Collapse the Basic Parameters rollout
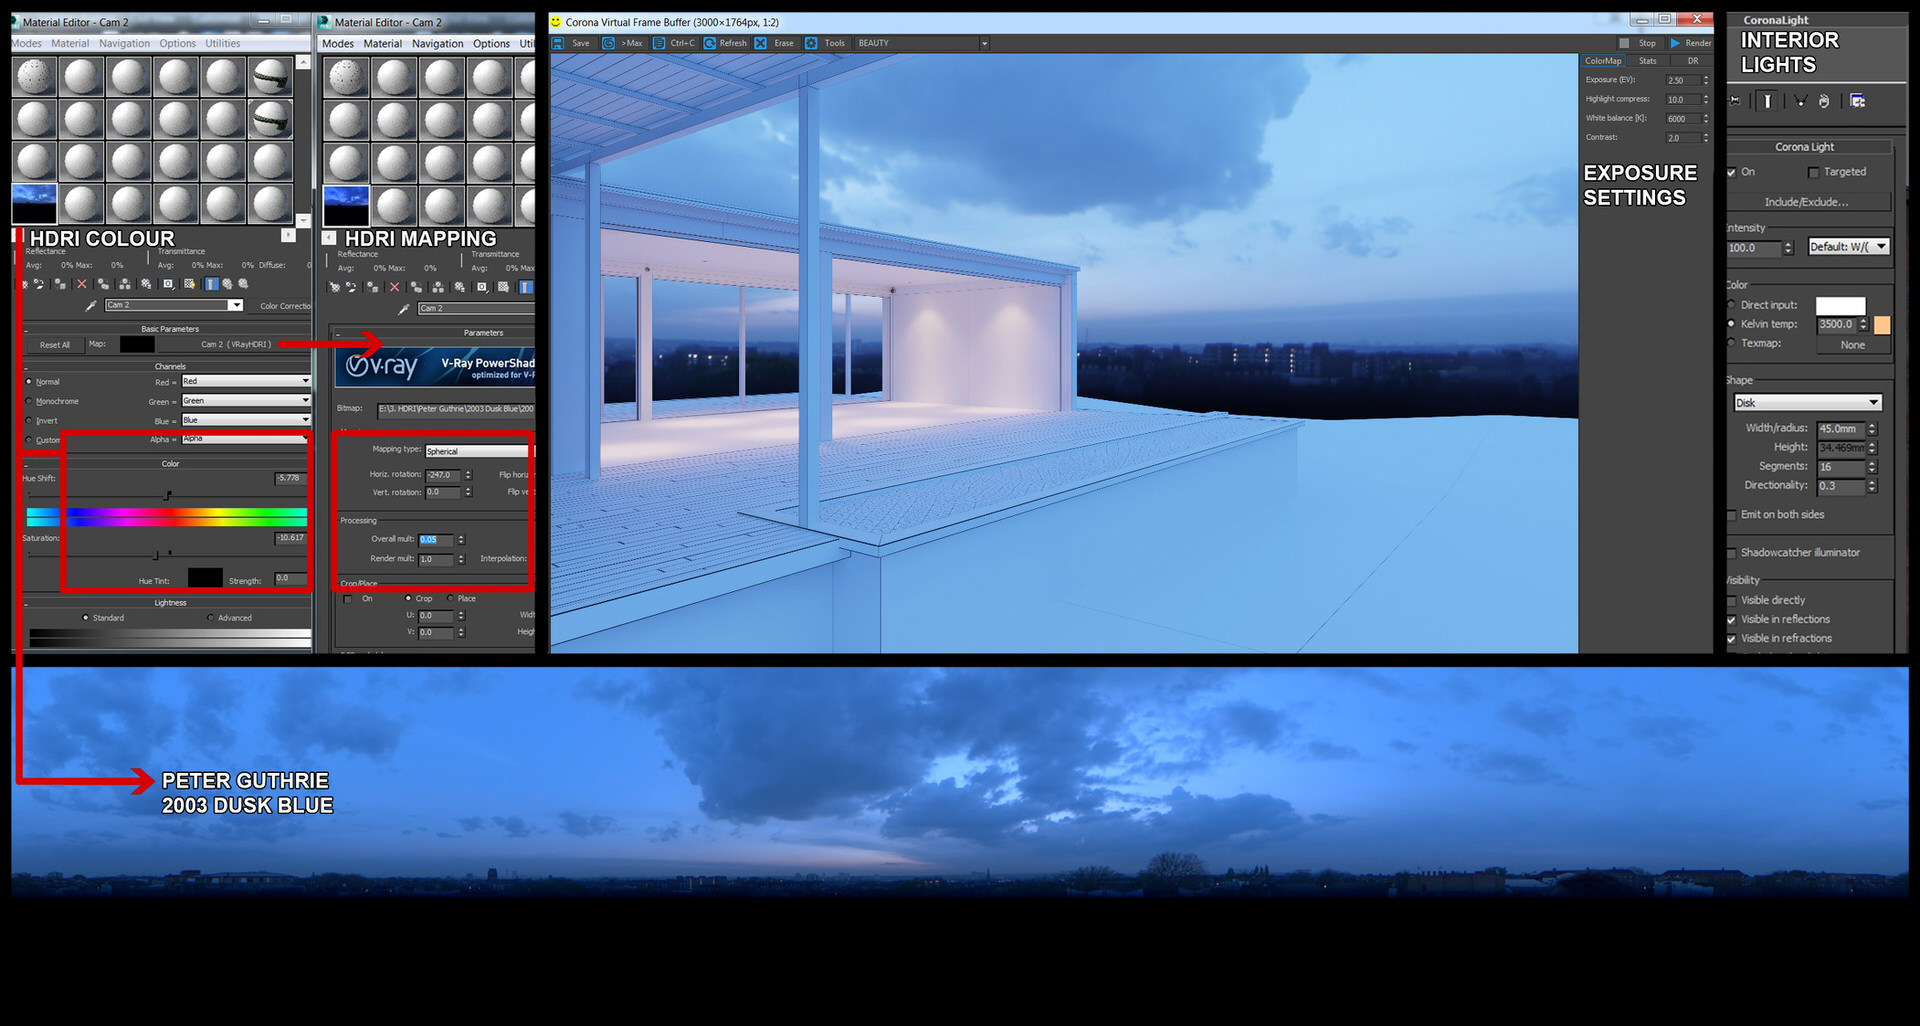1920x1026 pixels. point(168,329)
